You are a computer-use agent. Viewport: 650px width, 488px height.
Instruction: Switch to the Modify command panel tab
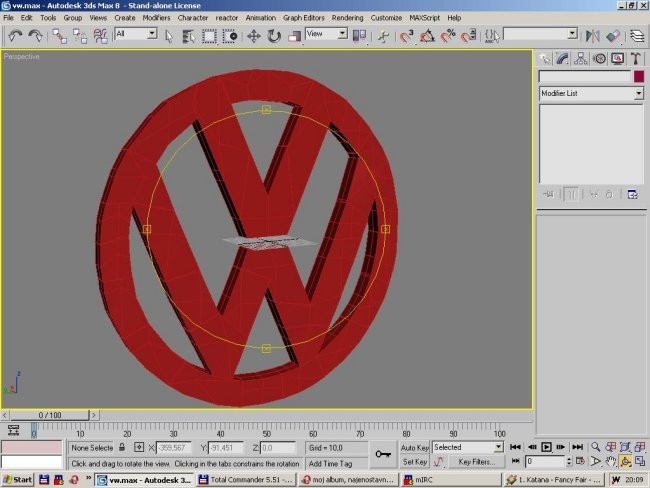coord(563,59)
